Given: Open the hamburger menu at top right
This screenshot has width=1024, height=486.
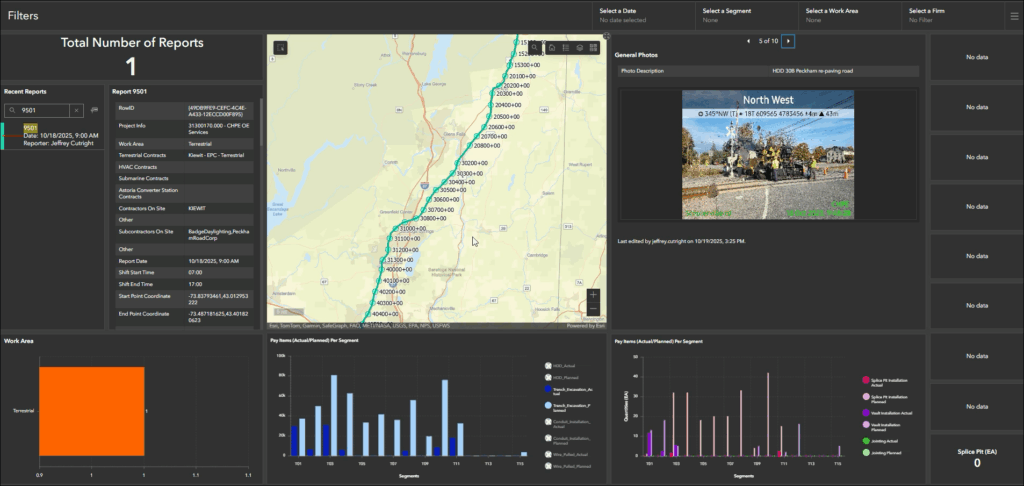Looking at the screenshot, I should coord(1014,15).
